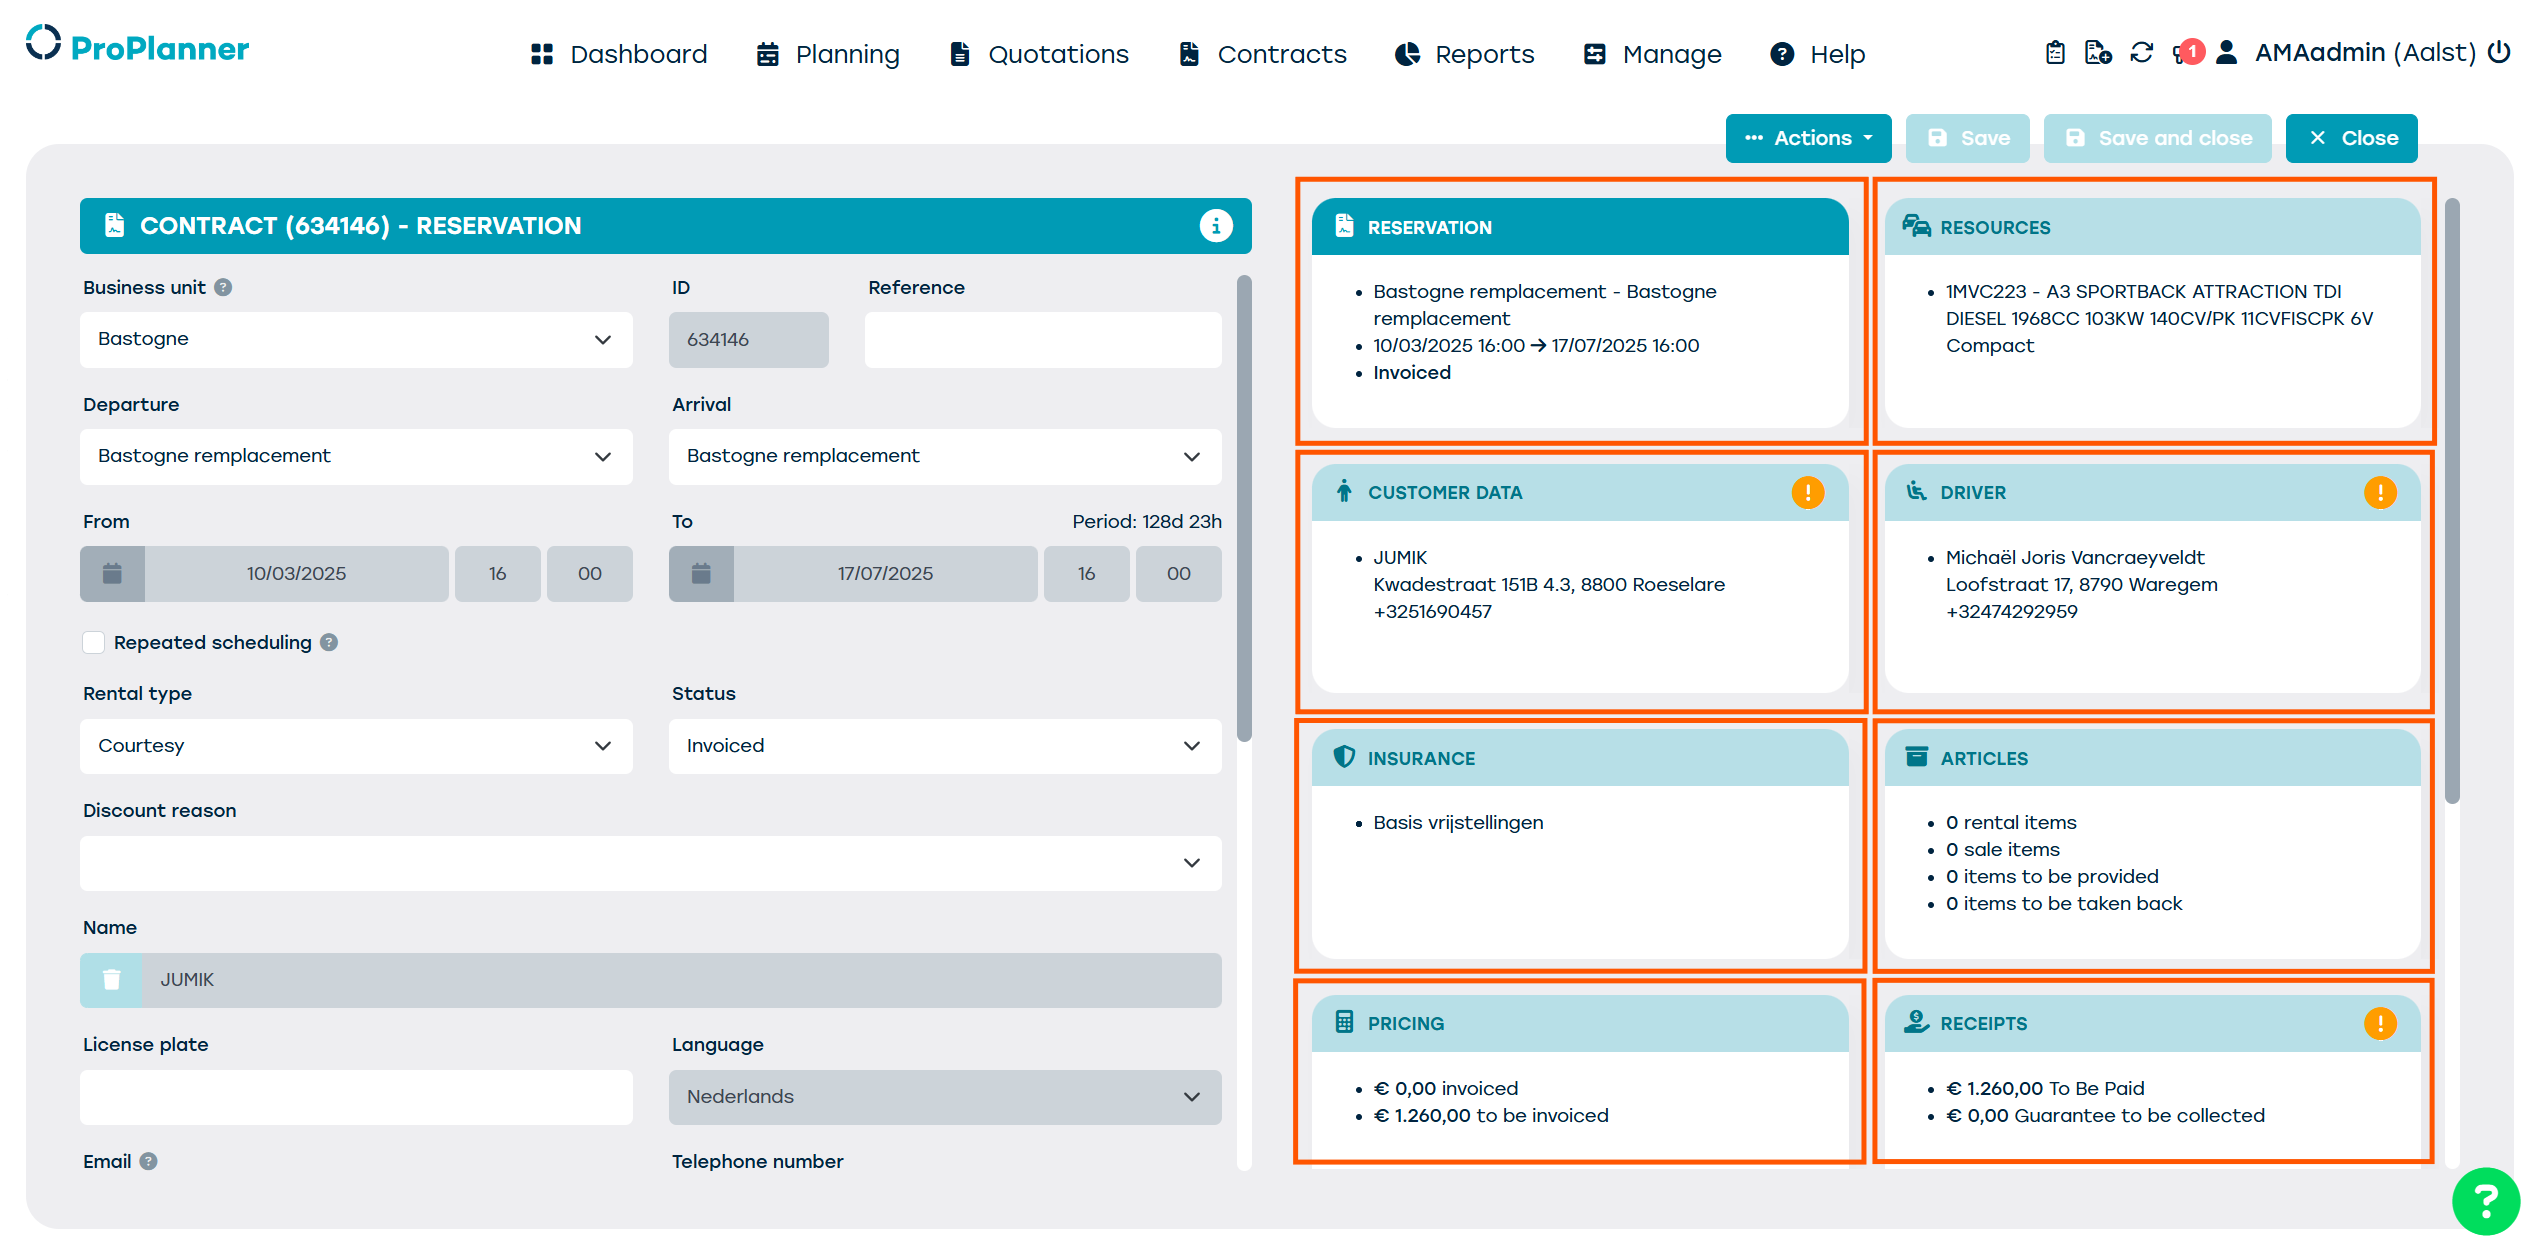Click the refresh icon in top bar

tap(2141, 53)
